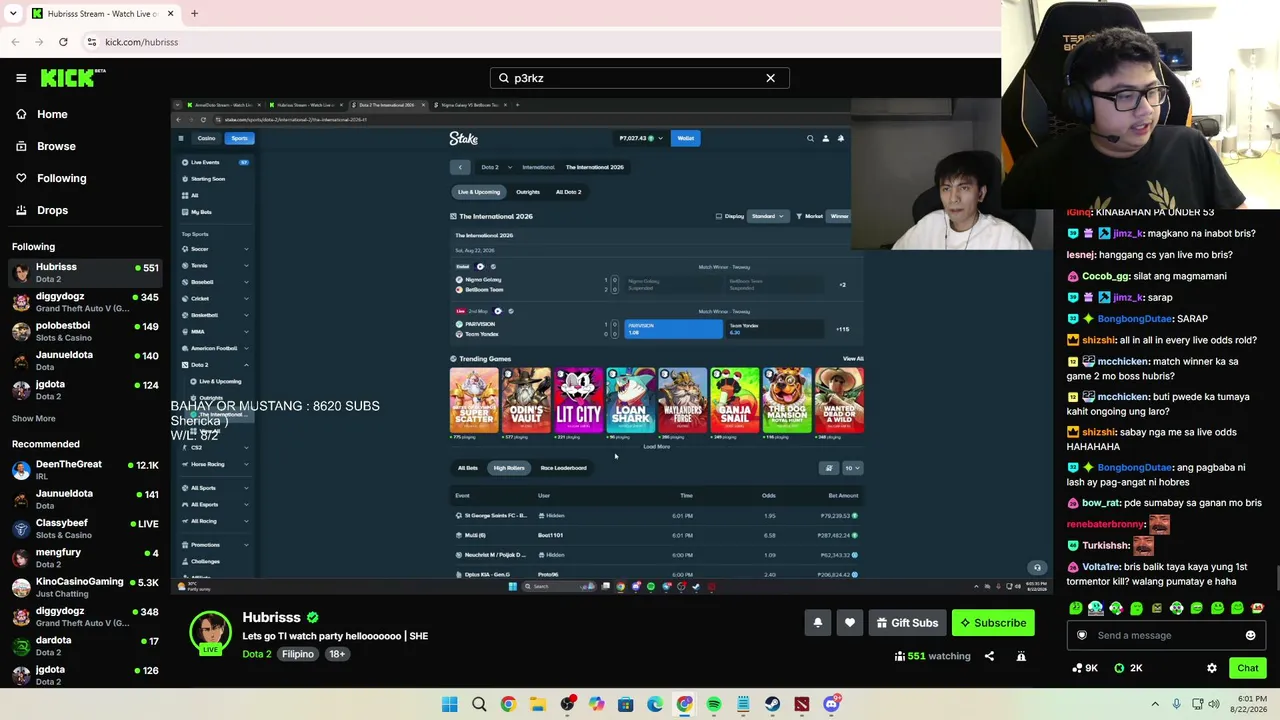Follow the channel with the heart button
Screen dimensions: 1280x720
850,623
